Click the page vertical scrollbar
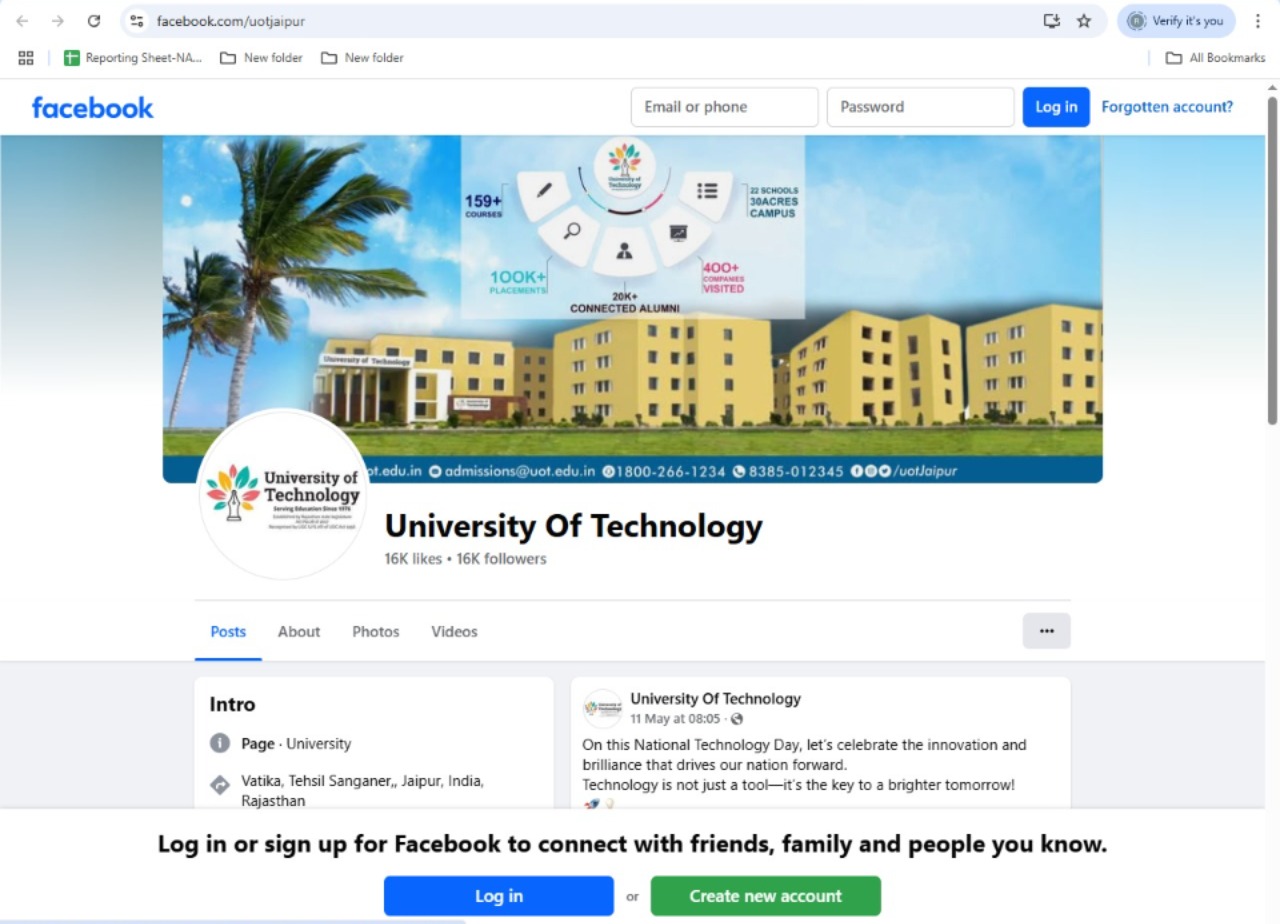This screenshot has width=1280, height=924. 1272,260
